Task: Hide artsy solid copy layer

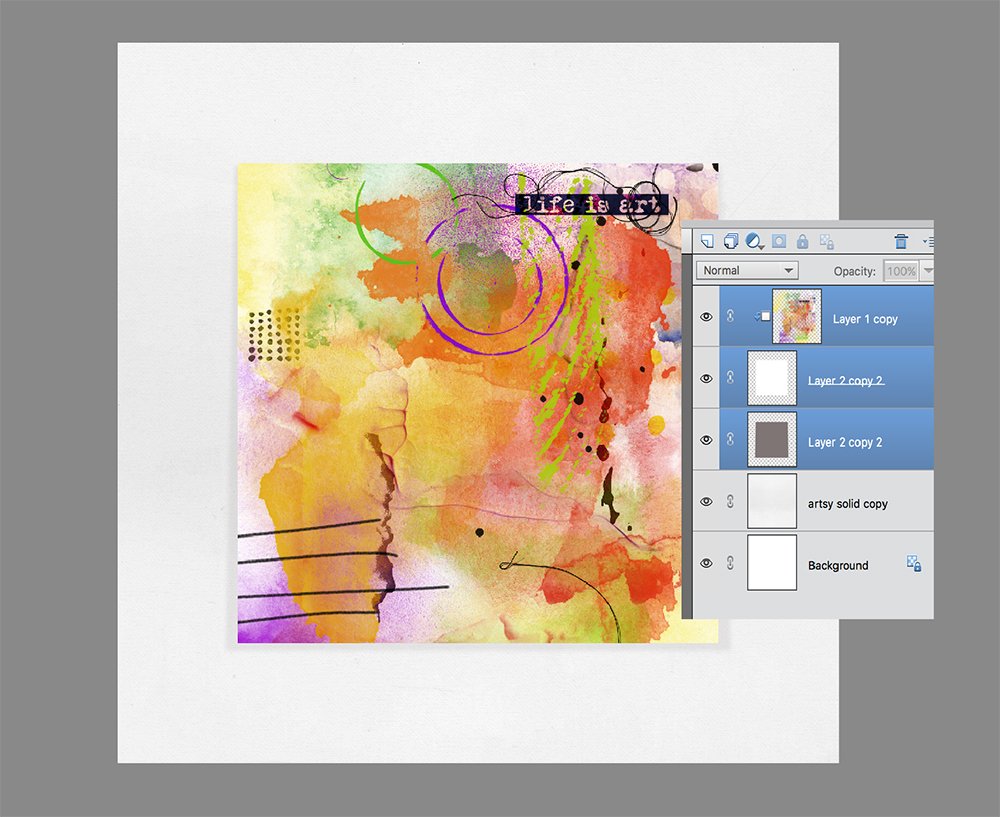Action: click(x=706, y=501)
